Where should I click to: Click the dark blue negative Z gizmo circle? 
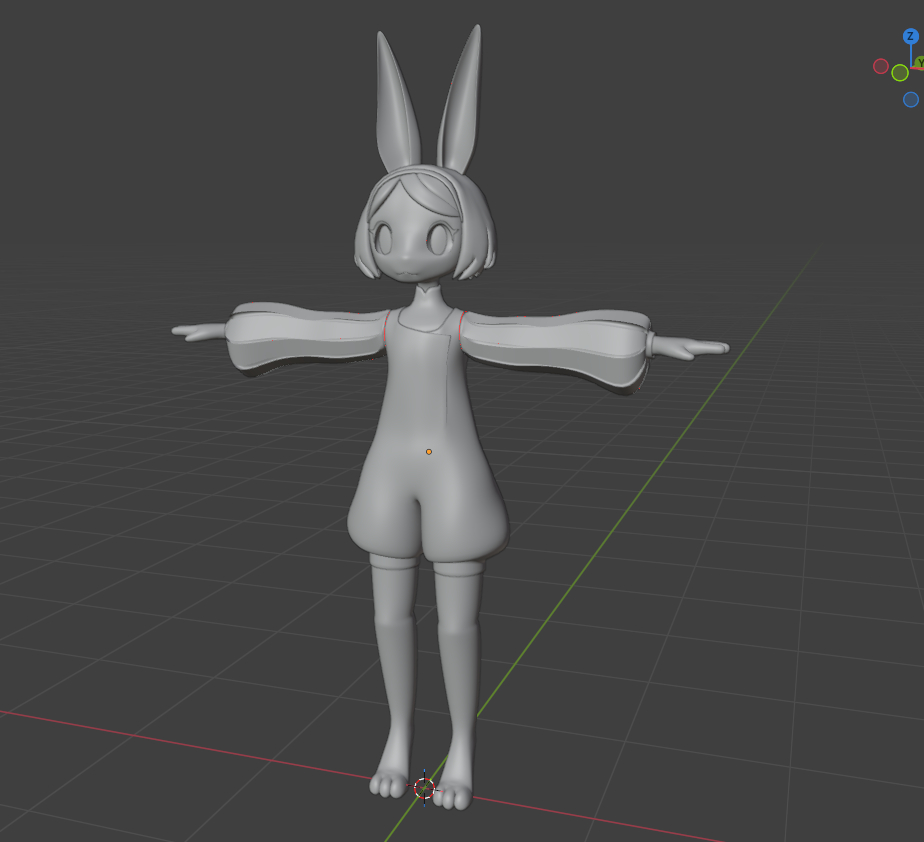(x=910, y=99)
